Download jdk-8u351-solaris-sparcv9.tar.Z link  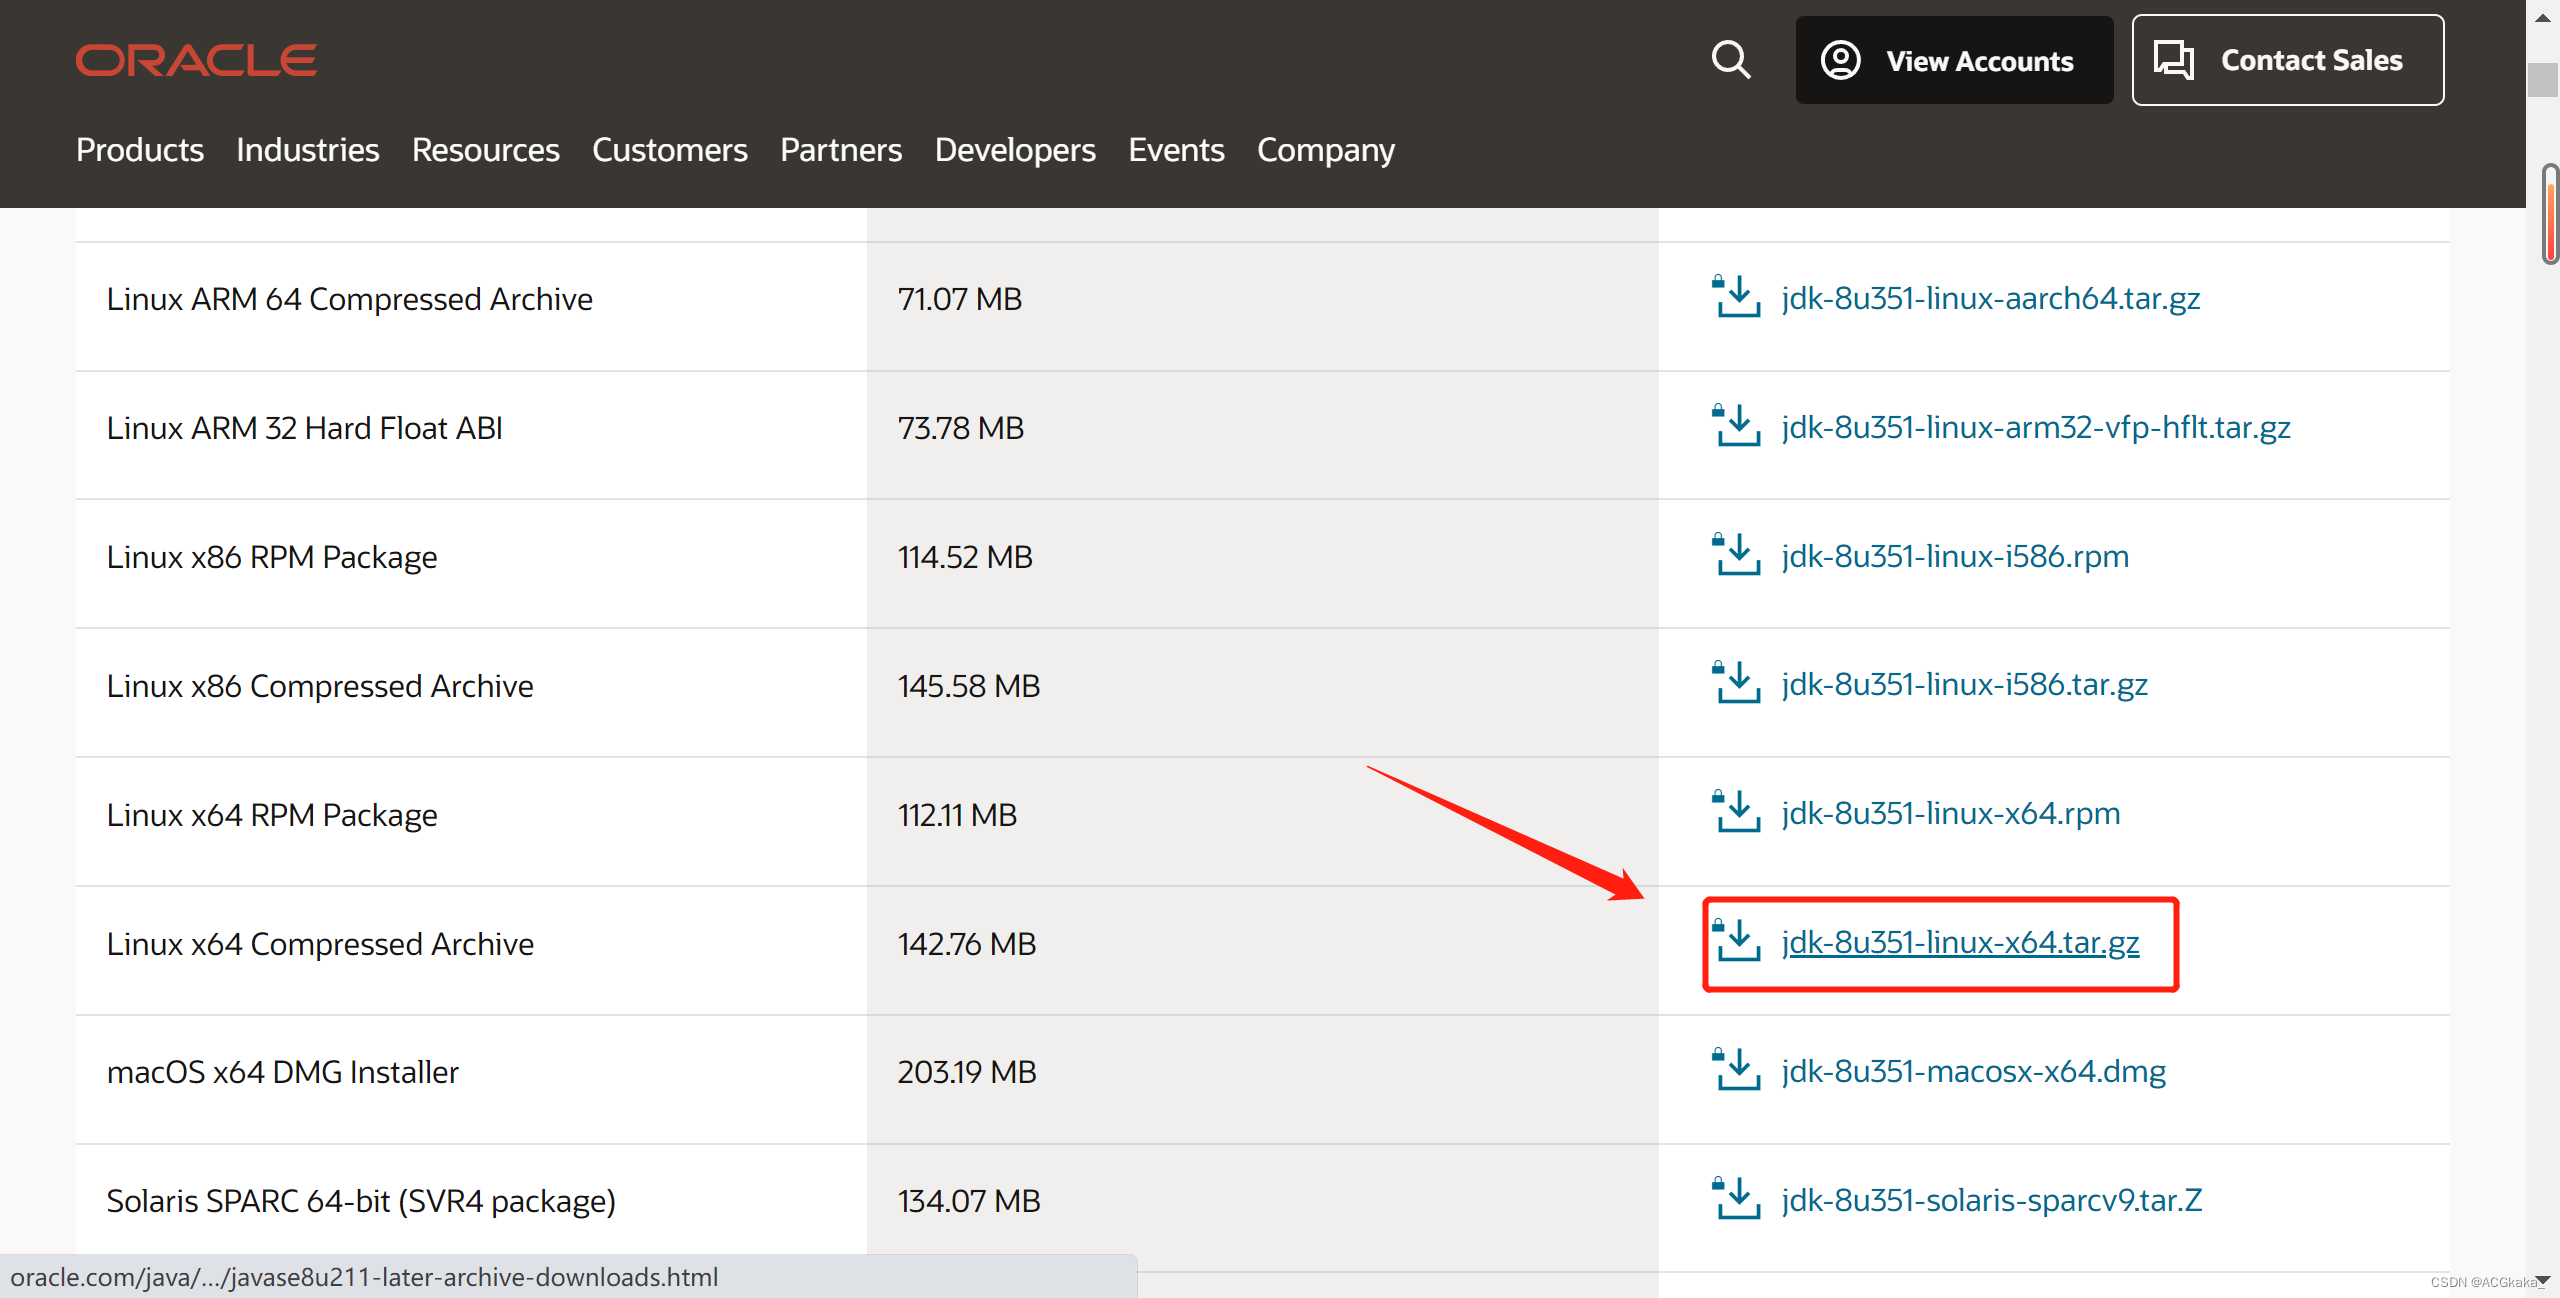[1992, 1199]
